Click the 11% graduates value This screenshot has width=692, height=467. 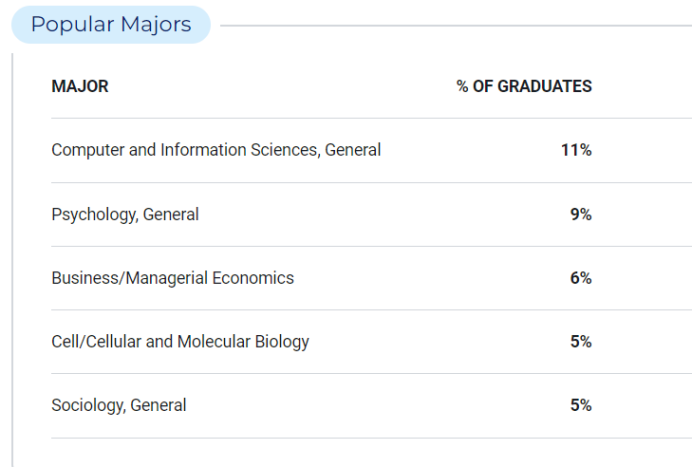pos(576,150)
